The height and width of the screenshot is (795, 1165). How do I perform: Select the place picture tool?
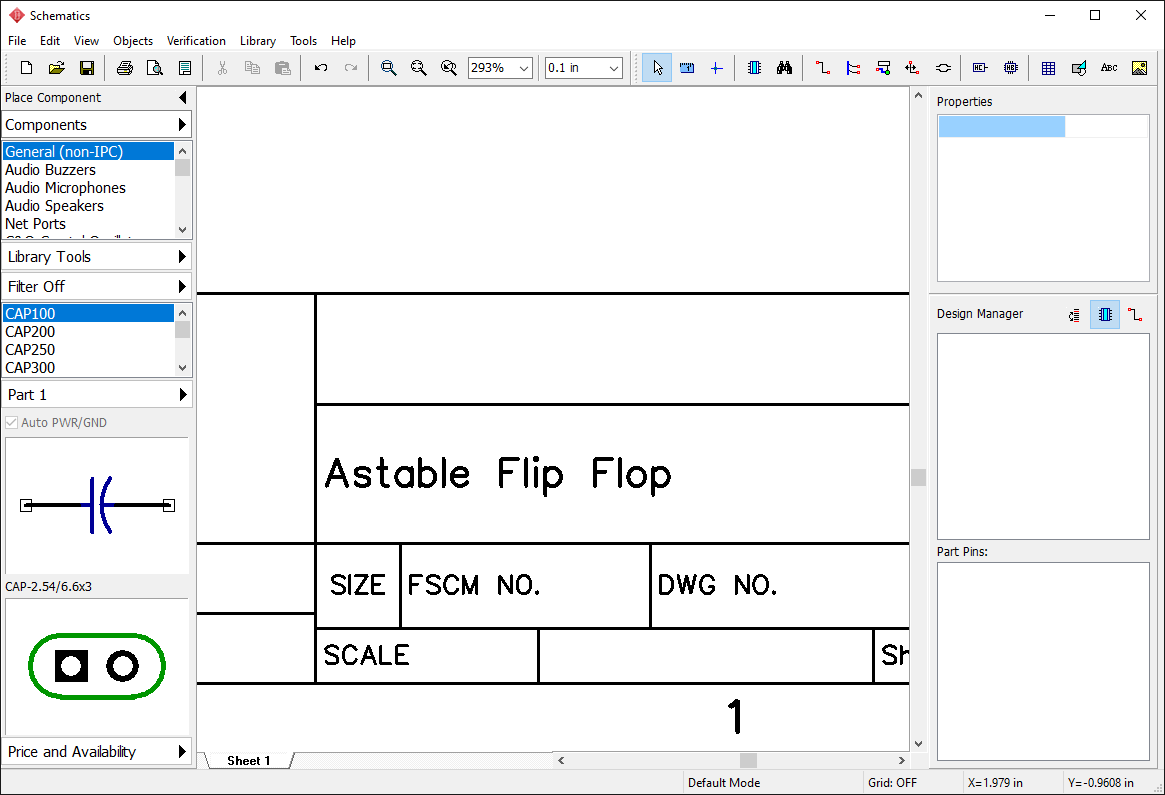[x=1139, y=68]
